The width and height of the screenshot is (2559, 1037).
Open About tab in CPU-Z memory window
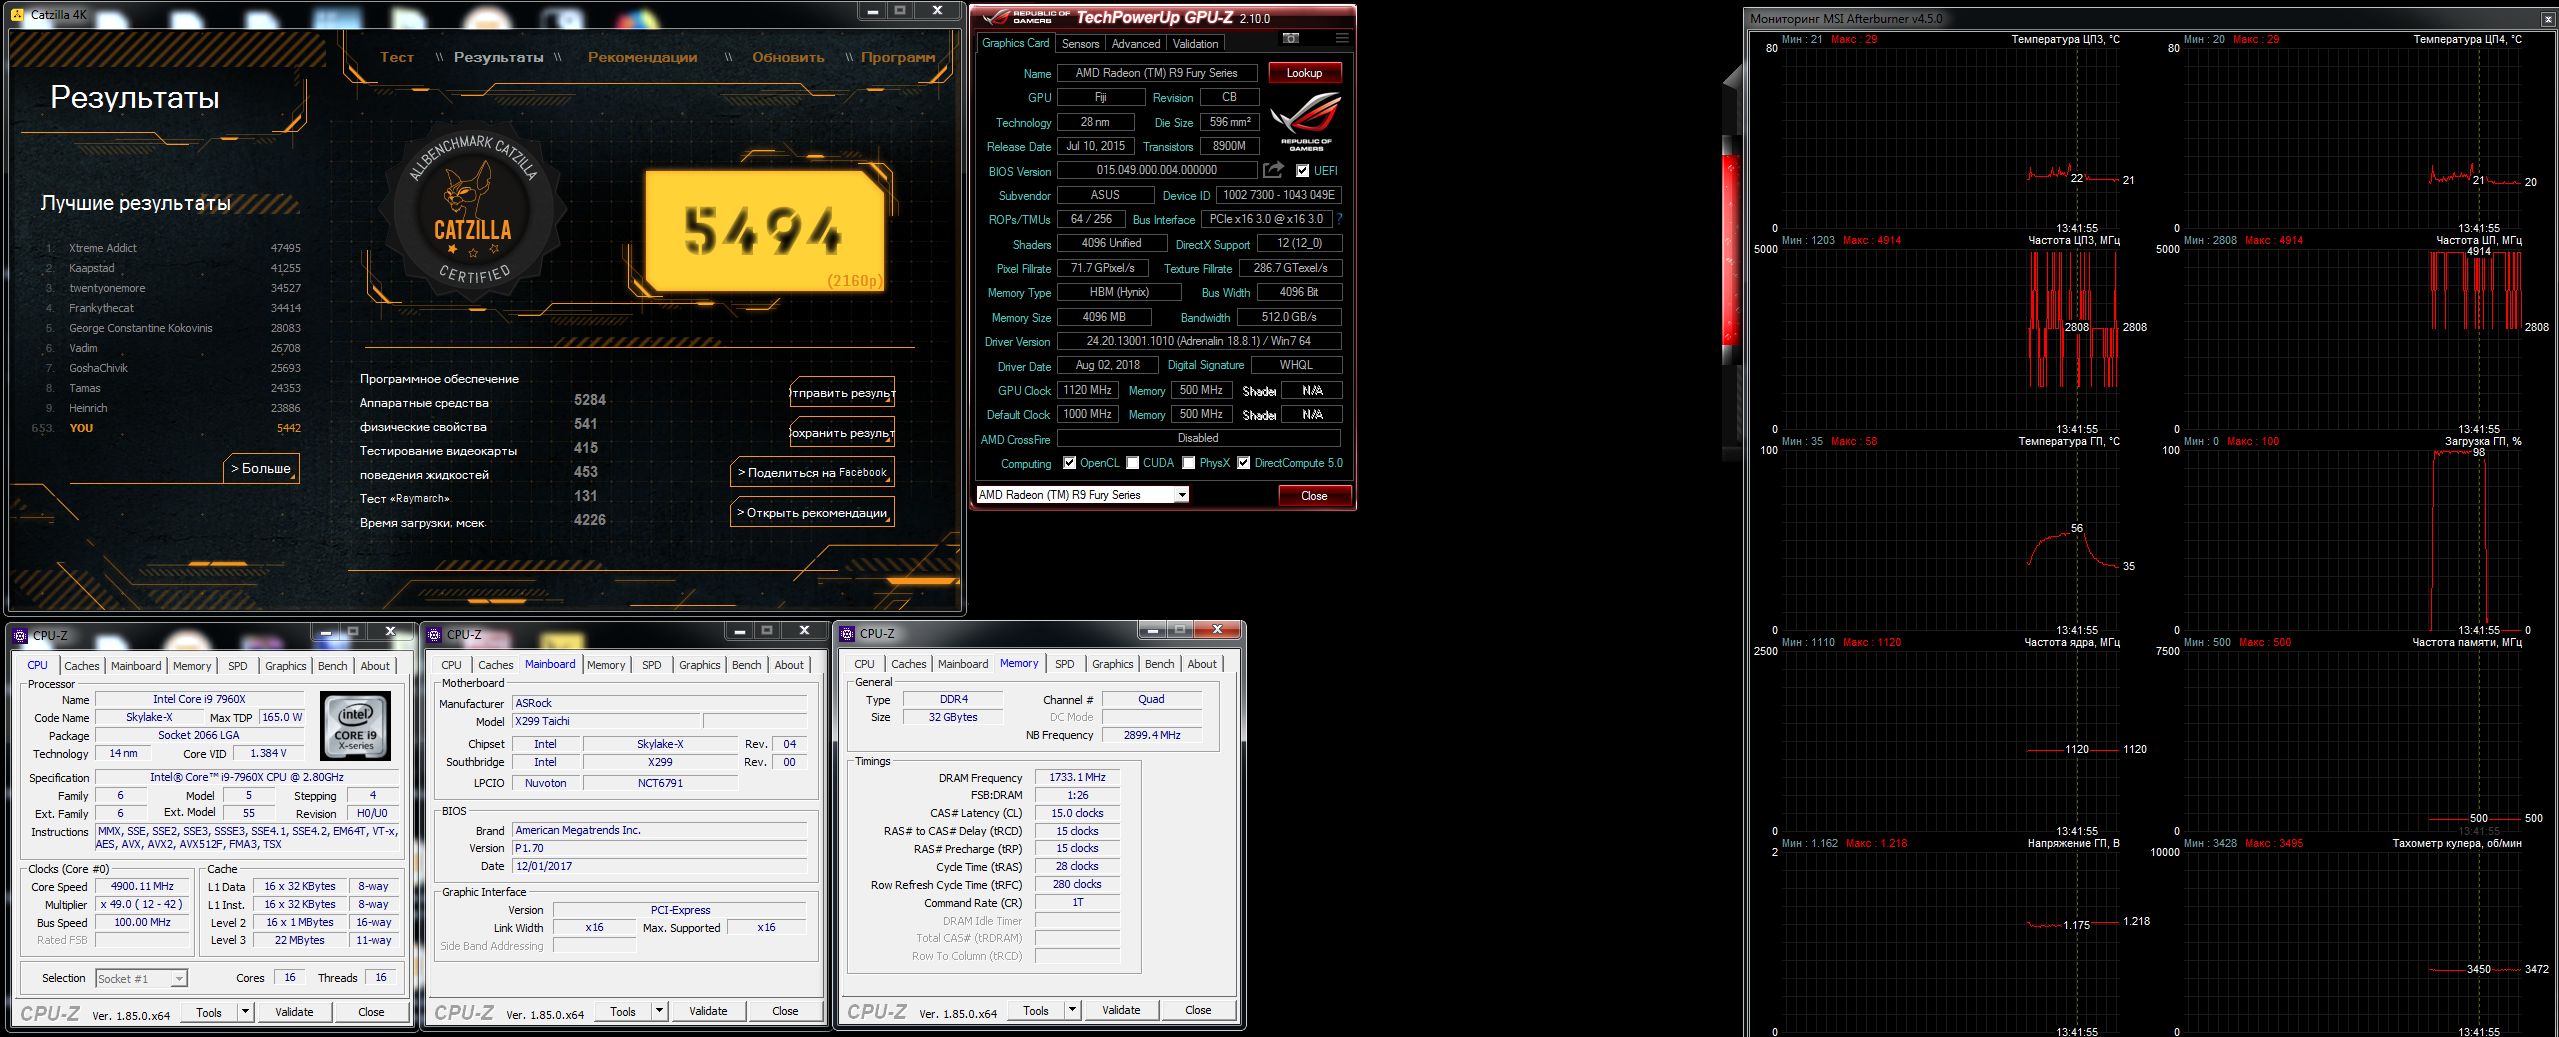click(1202, 664)
